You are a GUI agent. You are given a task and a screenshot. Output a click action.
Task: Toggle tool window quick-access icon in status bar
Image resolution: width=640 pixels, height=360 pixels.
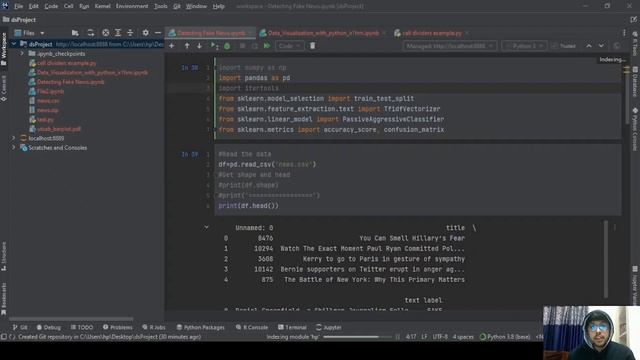[x=4, y=337]
